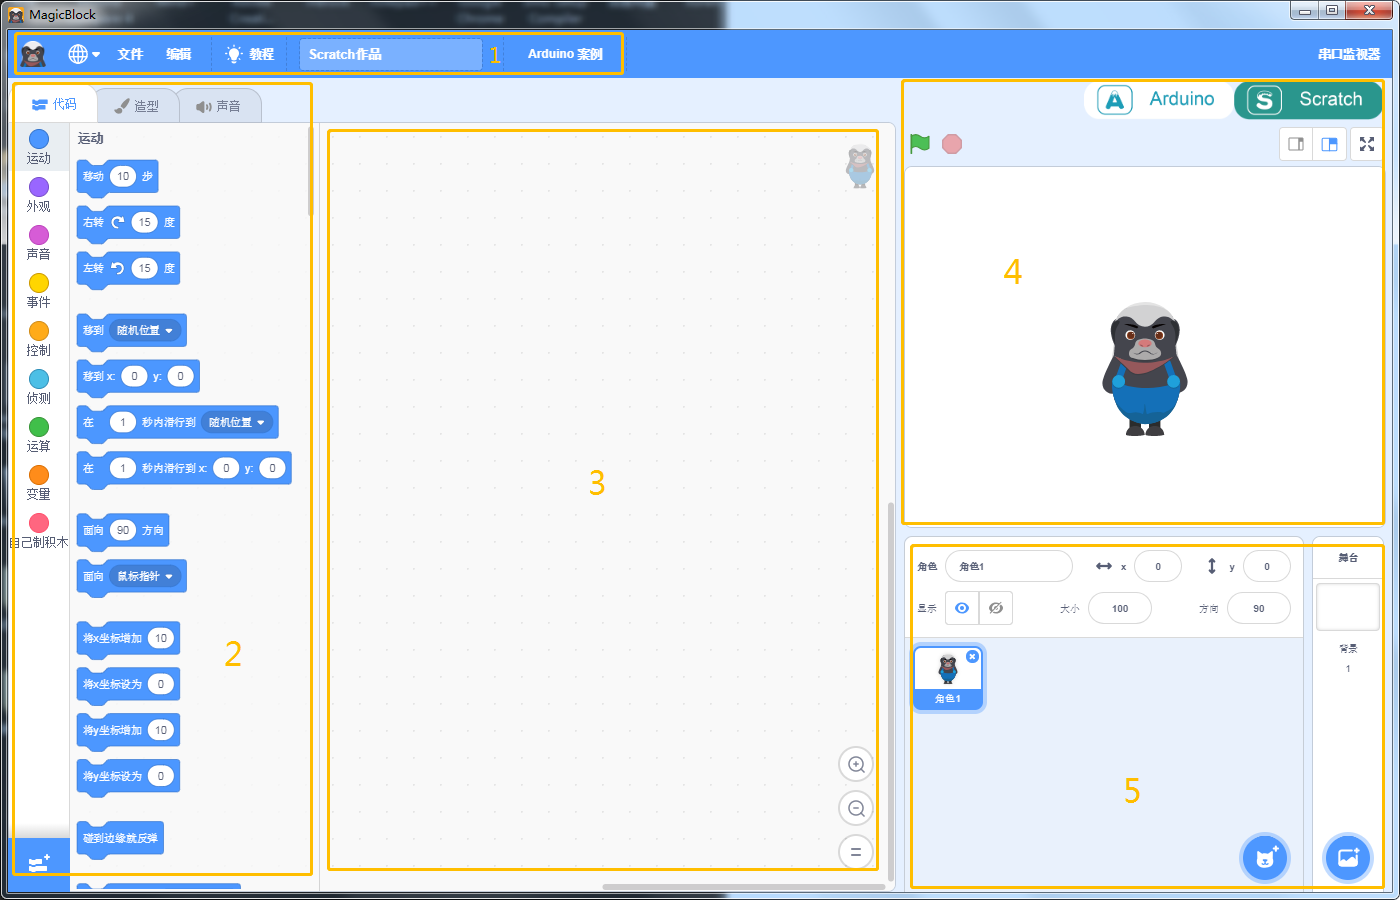Add a new sprite with cat button

[1265, 858]
